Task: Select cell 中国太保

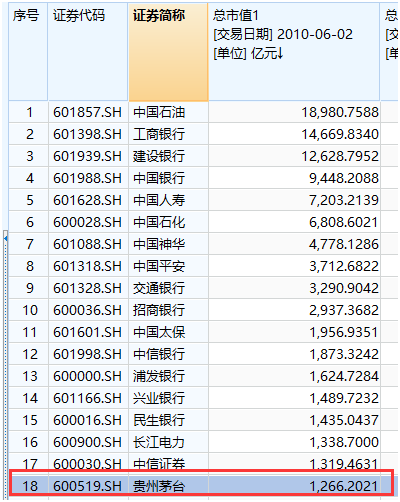Action: 168,332
